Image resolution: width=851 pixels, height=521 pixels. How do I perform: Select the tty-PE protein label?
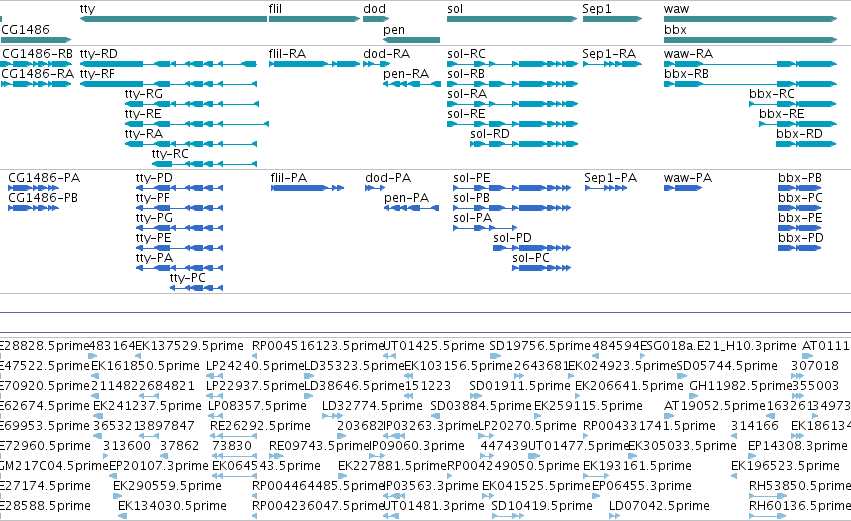(153, 238)
